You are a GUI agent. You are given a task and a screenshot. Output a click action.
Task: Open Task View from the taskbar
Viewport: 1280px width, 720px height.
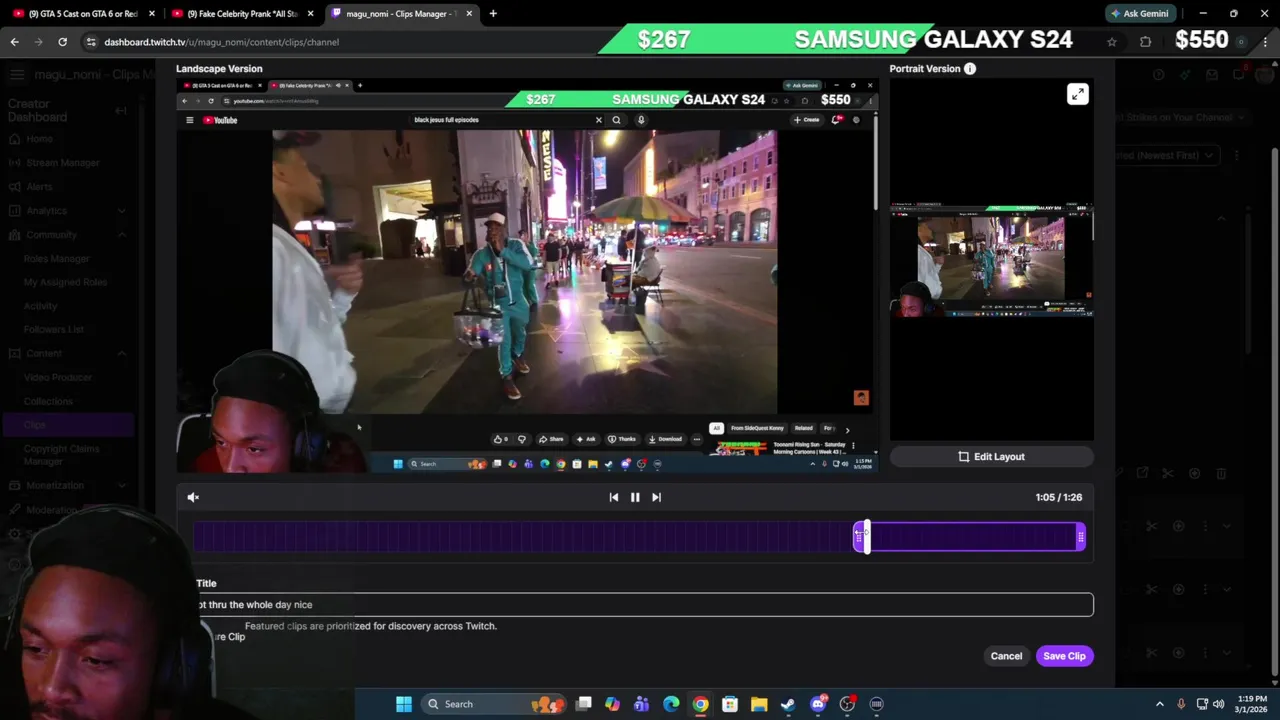[584, 704]
